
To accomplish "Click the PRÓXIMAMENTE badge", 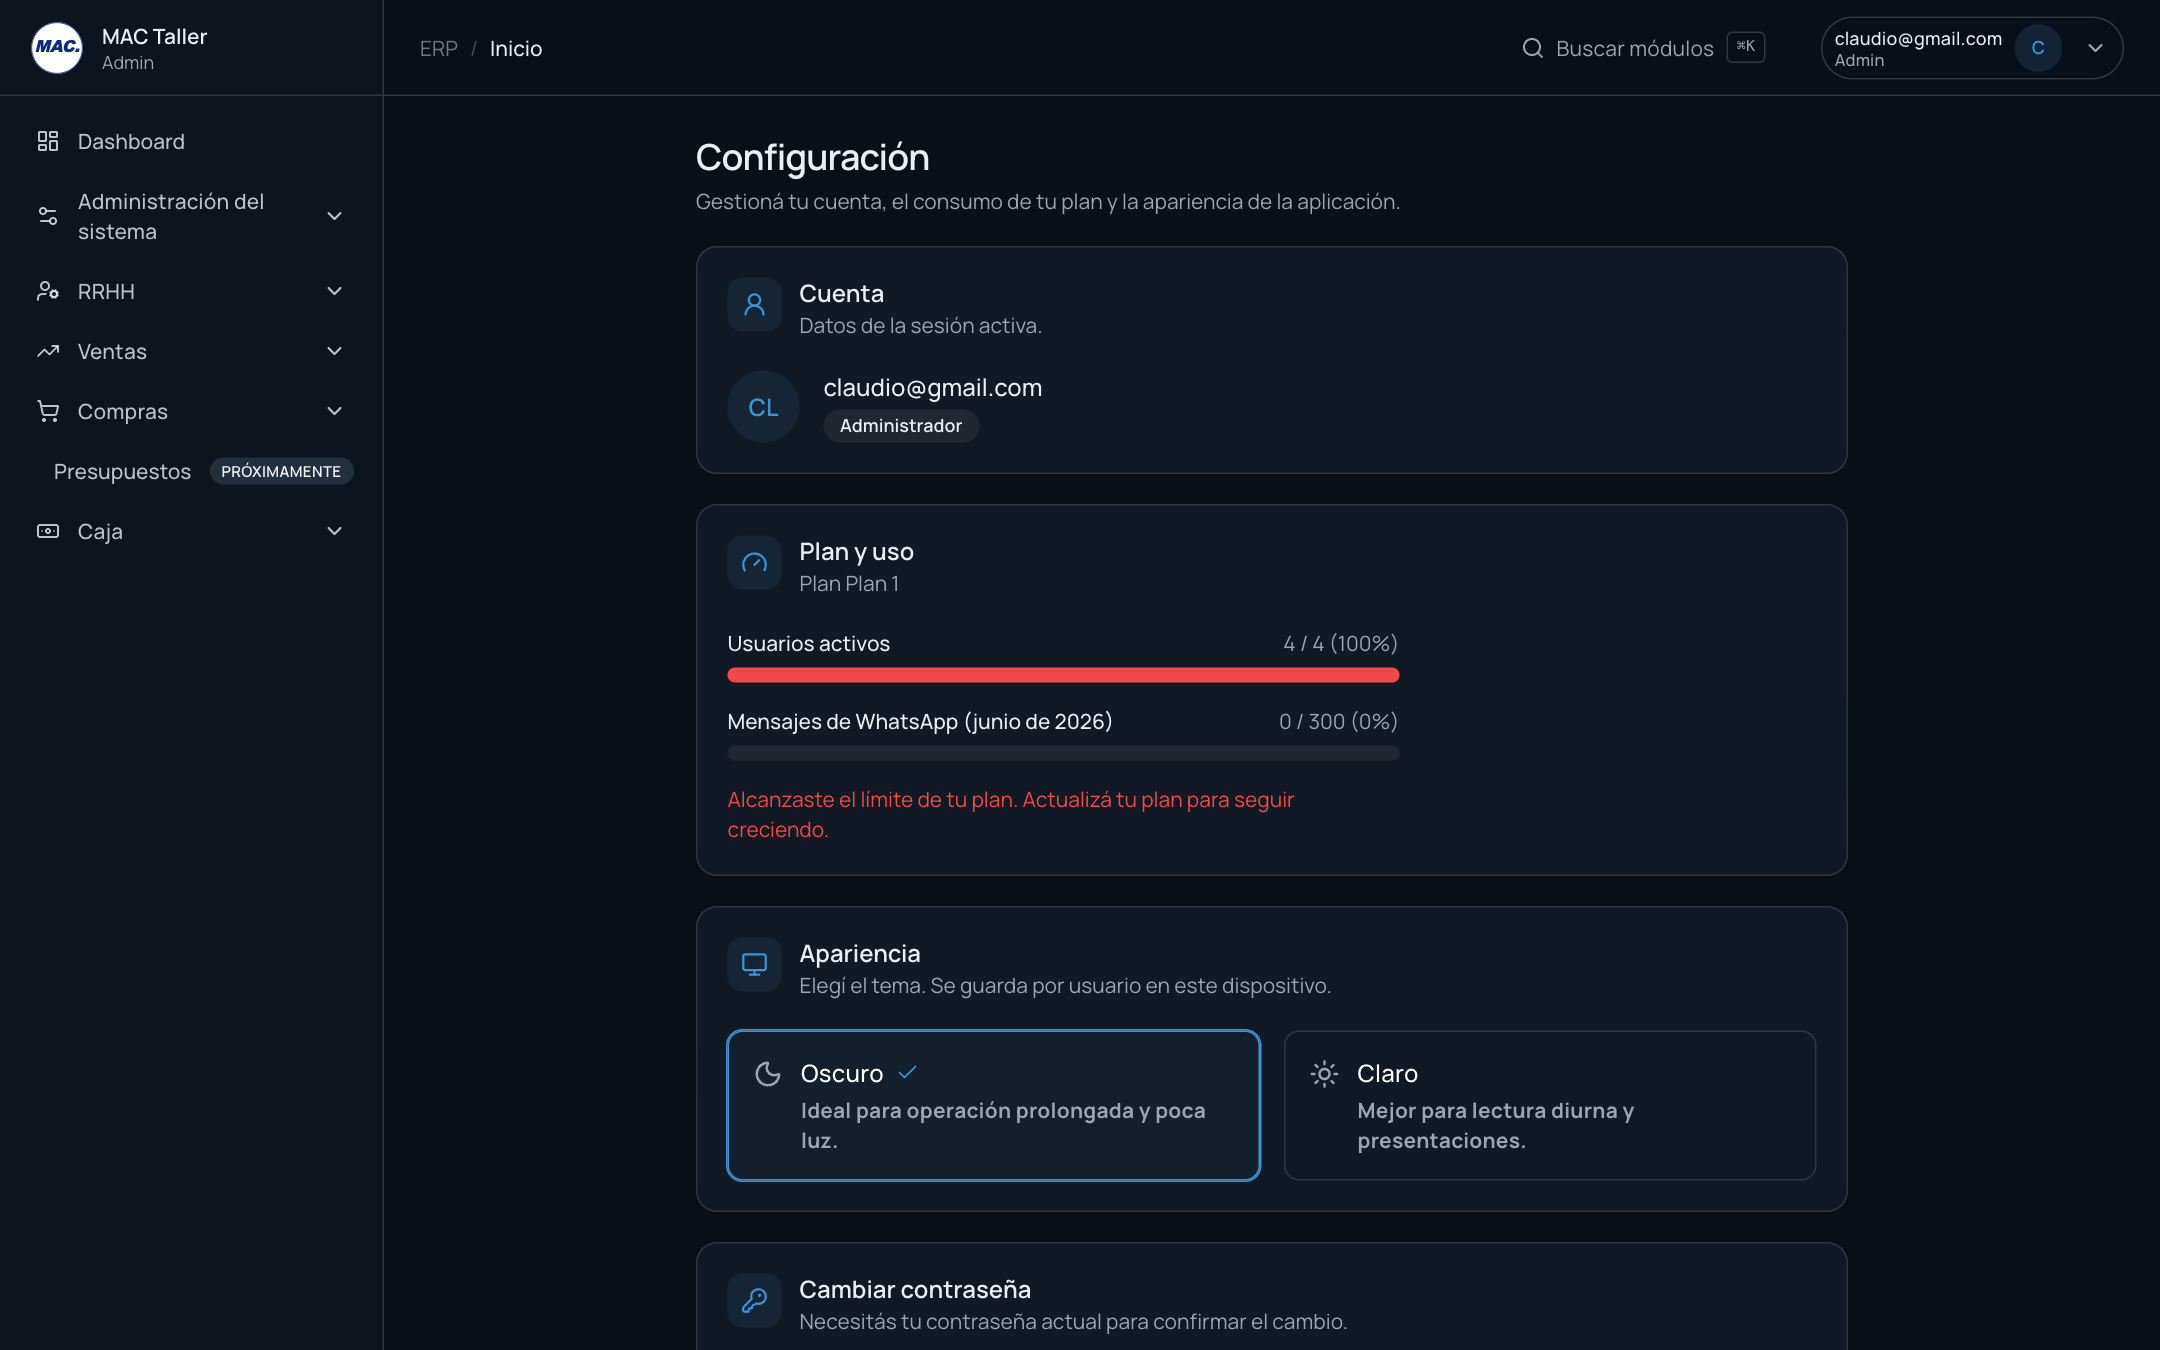I will 281,471.
